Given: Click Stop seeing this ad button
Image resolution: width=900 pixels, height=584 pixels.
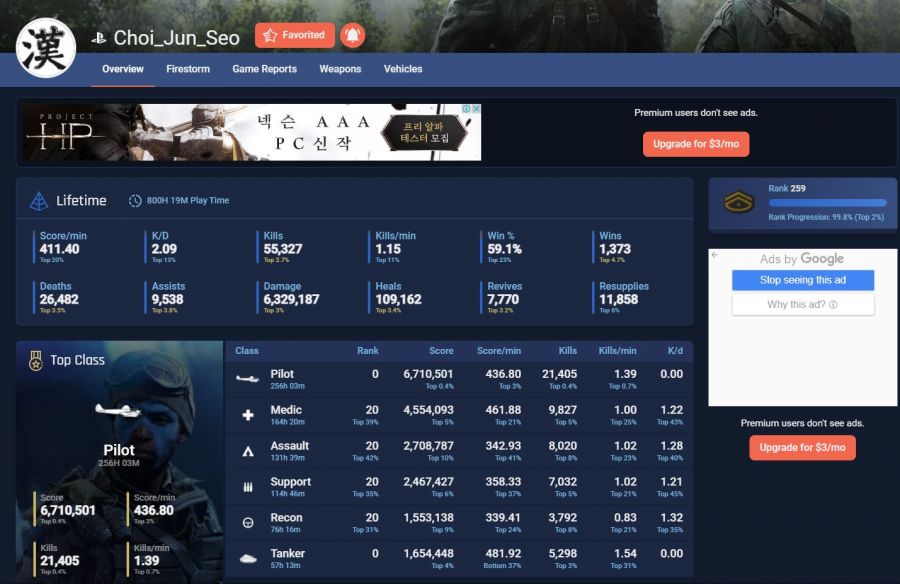Looking at the screenshot, I should point(802,280).
